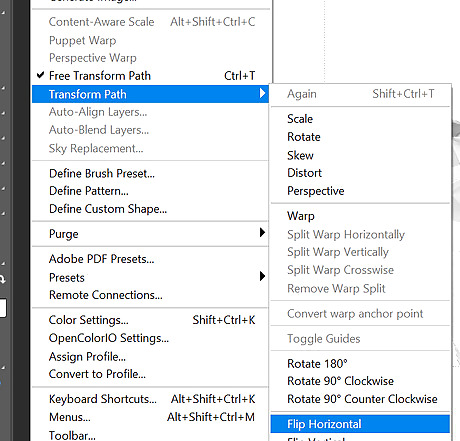Choose the Distort transform option
Viewport: 460px width, 441px height.
click(360, 173)
